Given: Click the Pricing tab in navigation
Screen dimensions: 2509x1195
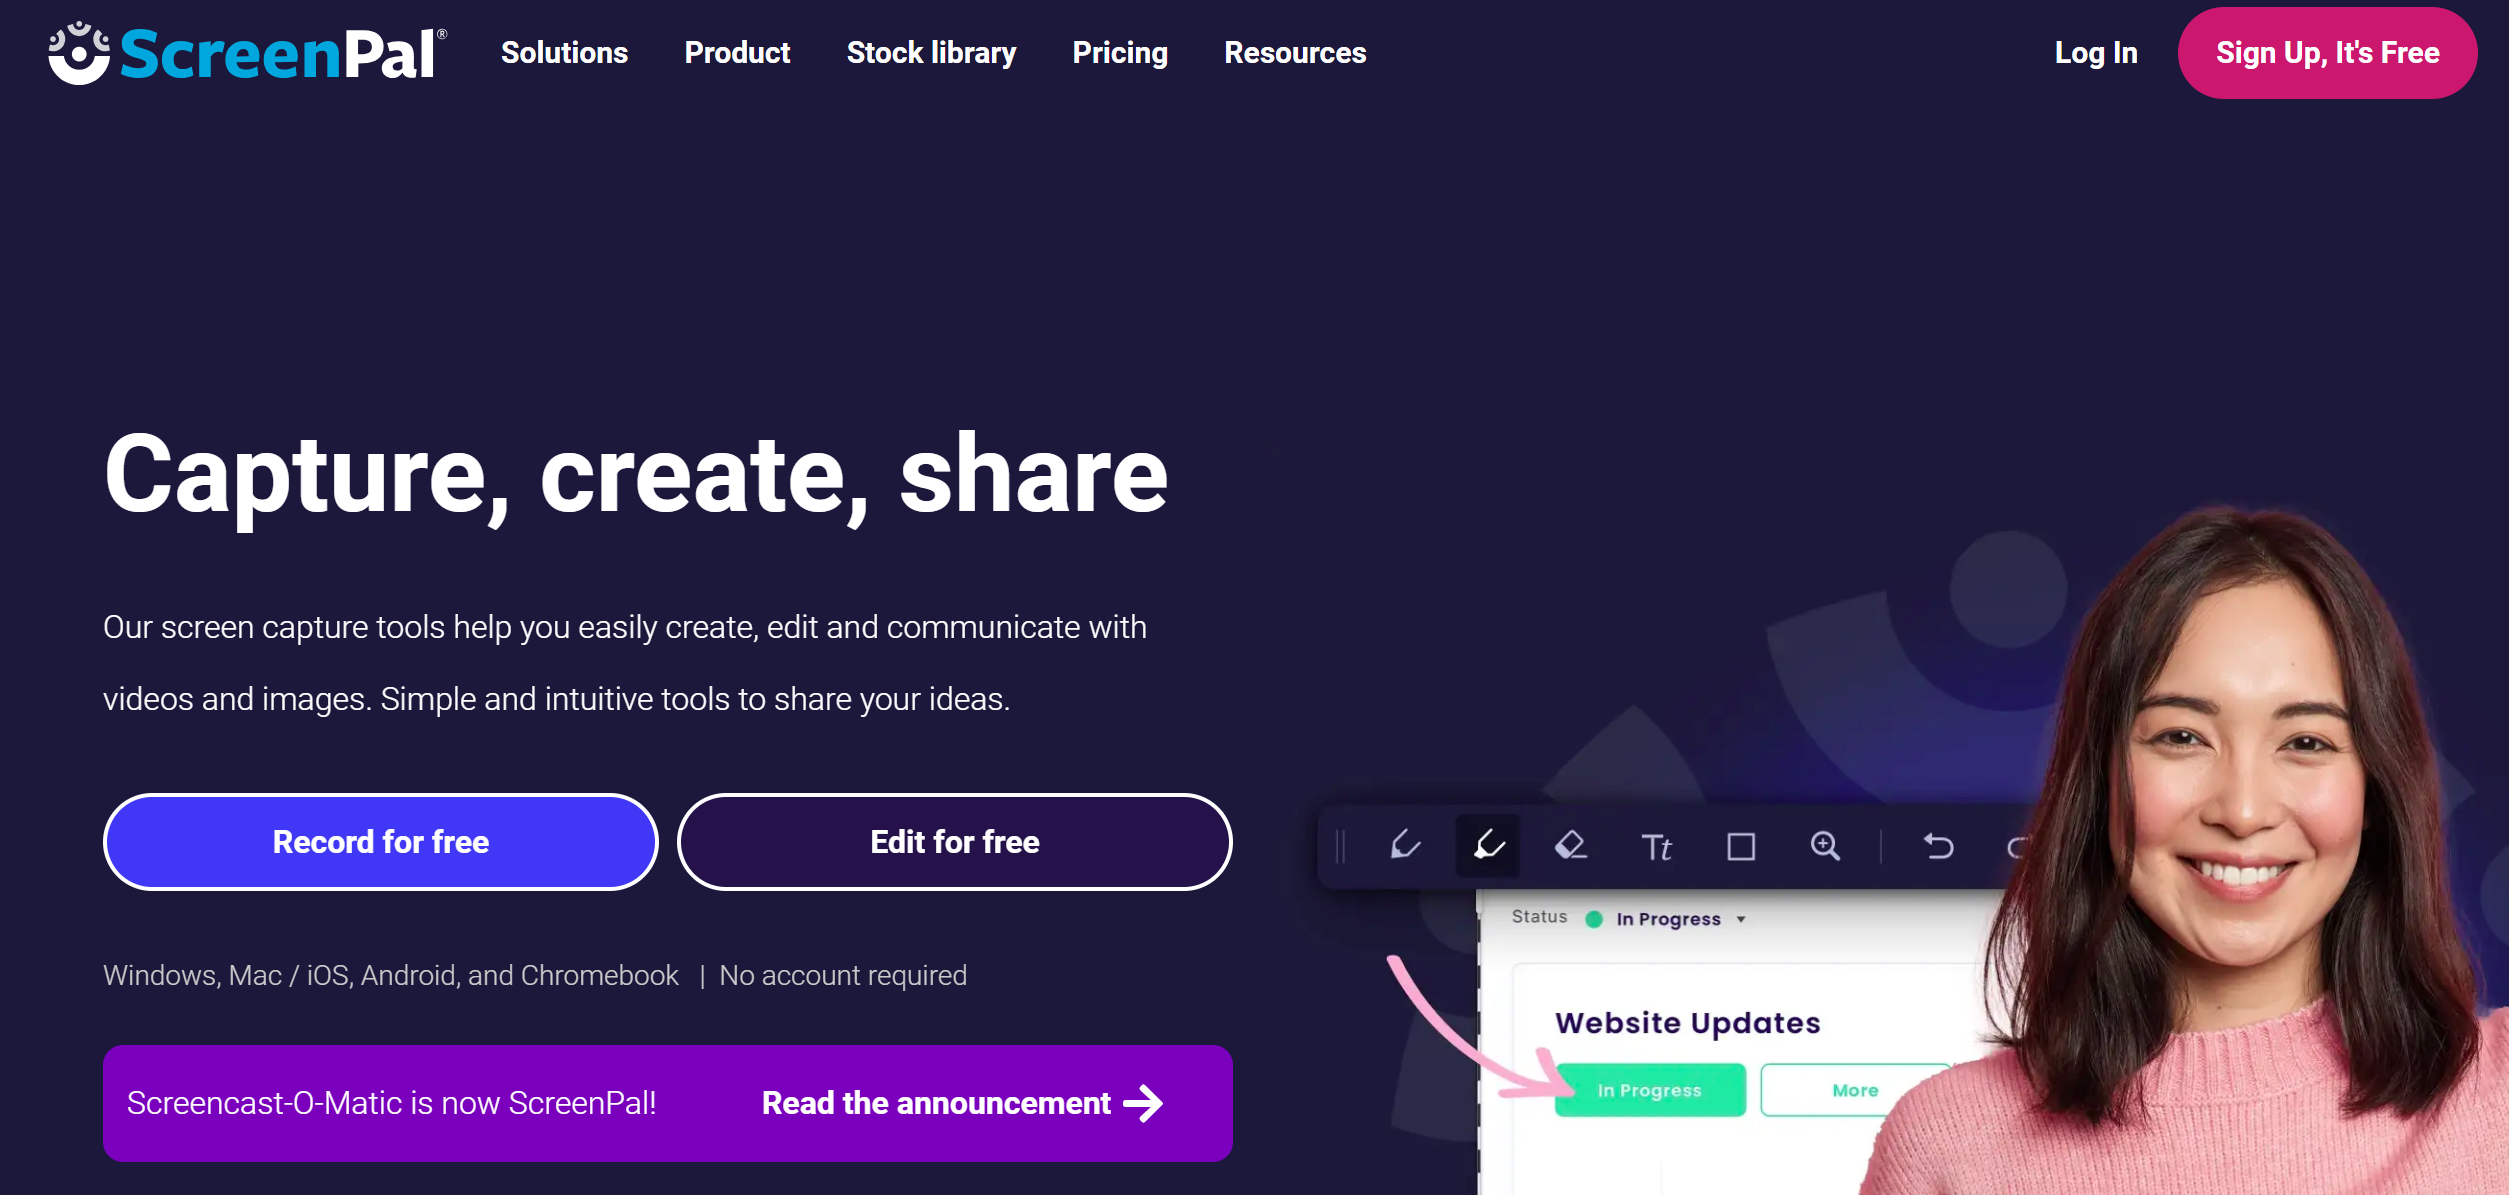Looking at the screenshot, I should point(1122,53).
